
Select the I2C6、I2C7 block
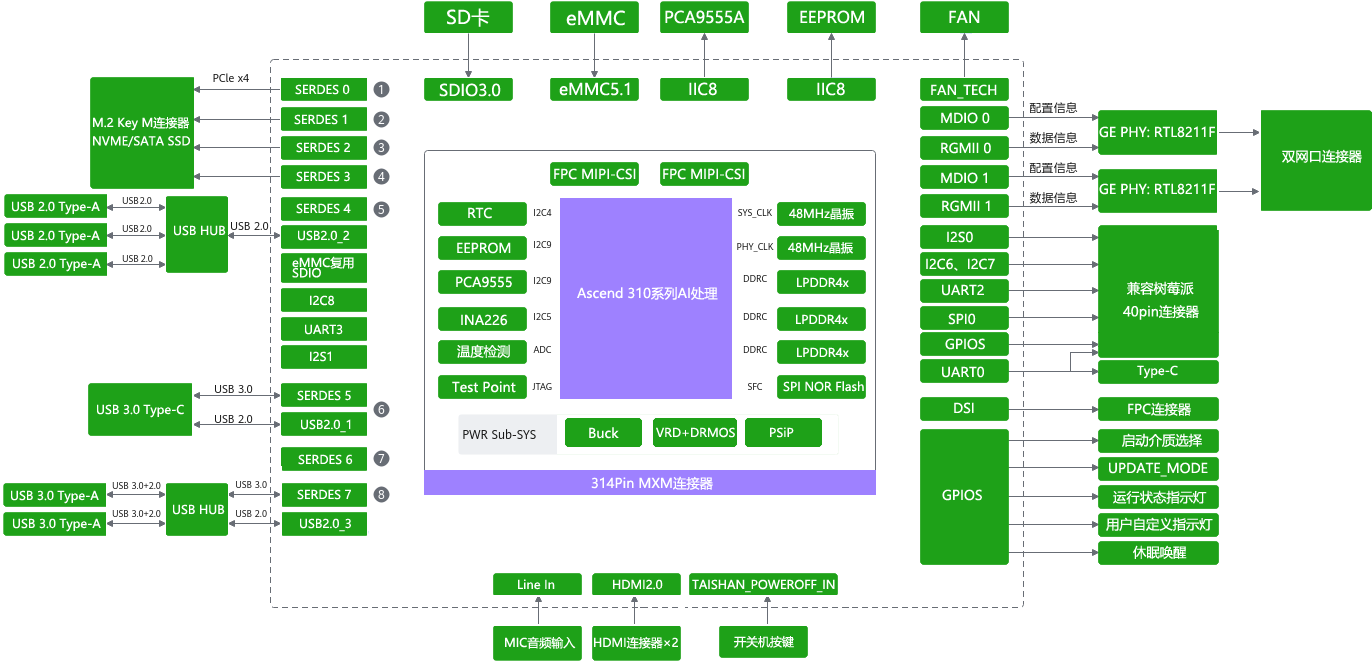pos(964,264)
